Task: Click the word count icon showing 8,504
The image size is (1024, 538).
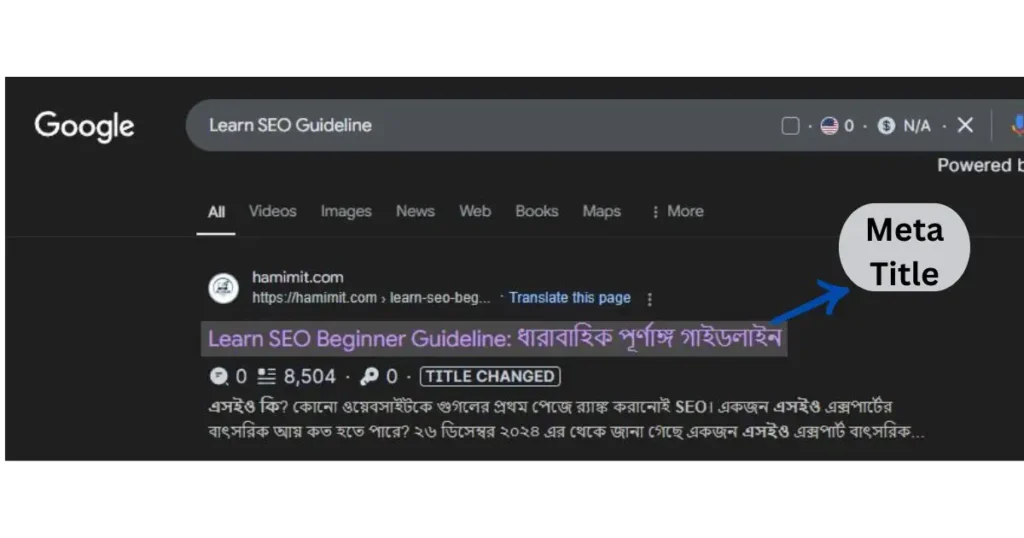Action: click(x=266, y=376)
